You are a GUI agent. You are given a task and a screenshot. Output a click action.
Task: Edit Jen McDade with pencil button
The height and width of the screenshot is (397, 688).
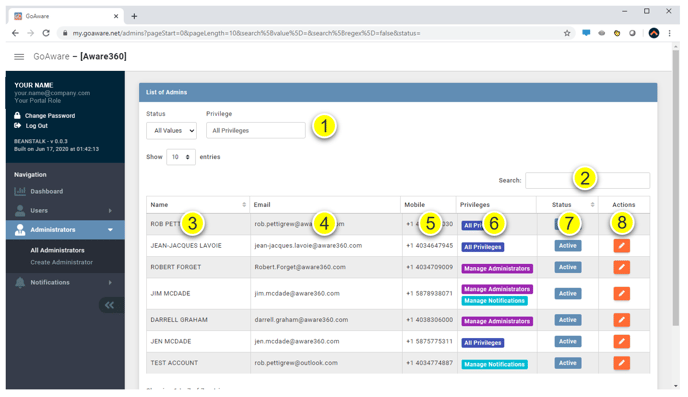click(x=621, y=341)
